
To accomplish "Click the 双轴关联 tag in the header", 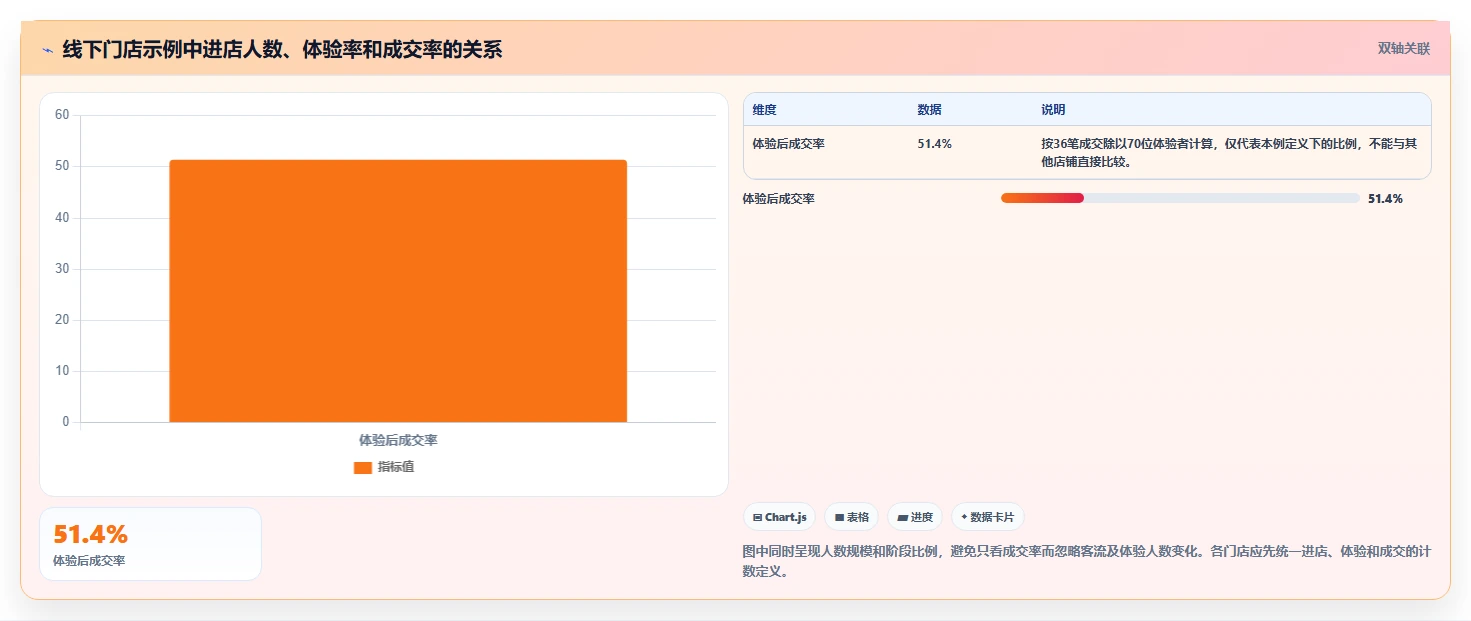I will click(x=1404, y=48).
